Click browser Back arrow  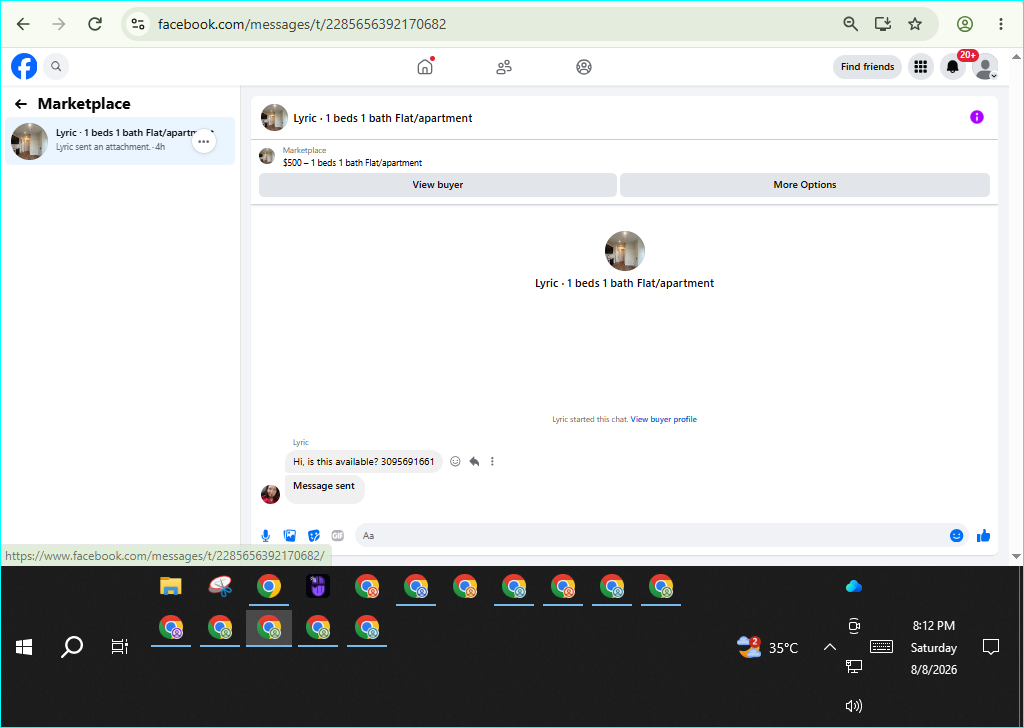pyautogui.click(x=24, y=24)
